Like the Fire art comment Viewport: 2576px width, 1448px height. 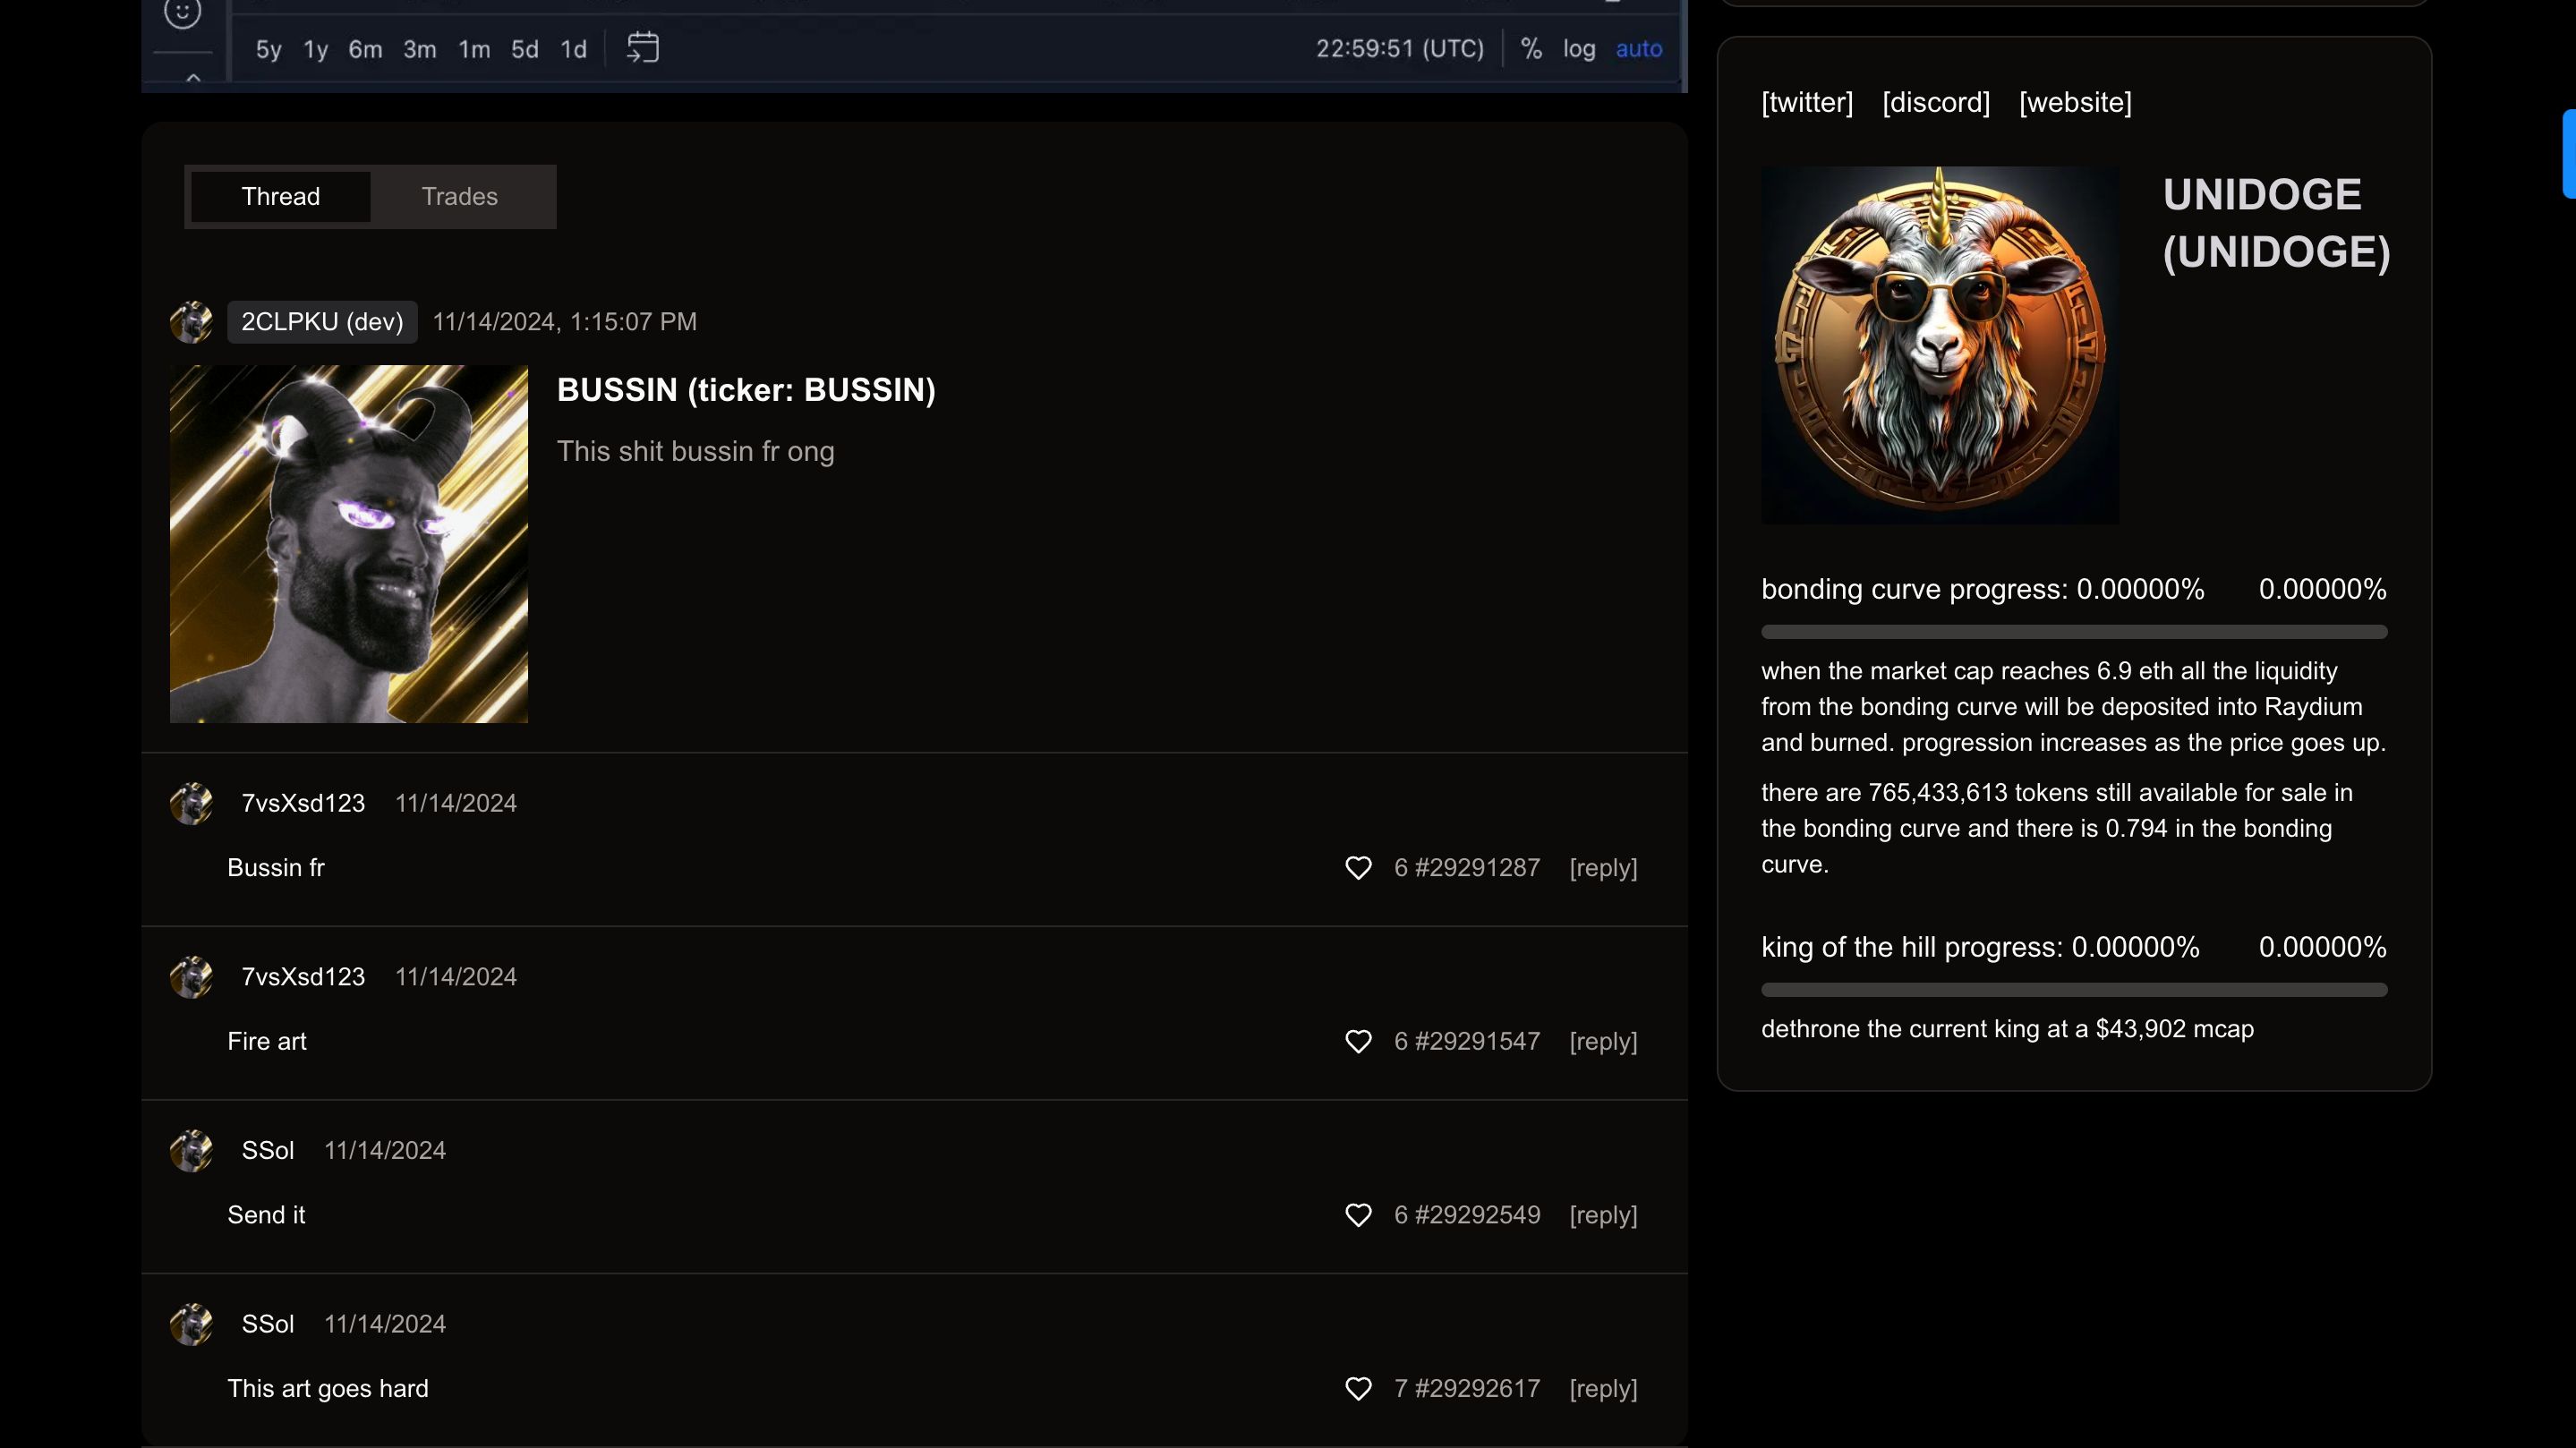pos(1359,1042)
